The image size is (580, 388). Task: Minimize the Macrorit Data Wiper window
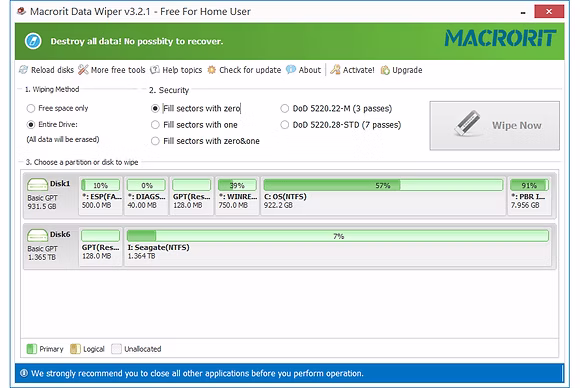pos(523,12)
